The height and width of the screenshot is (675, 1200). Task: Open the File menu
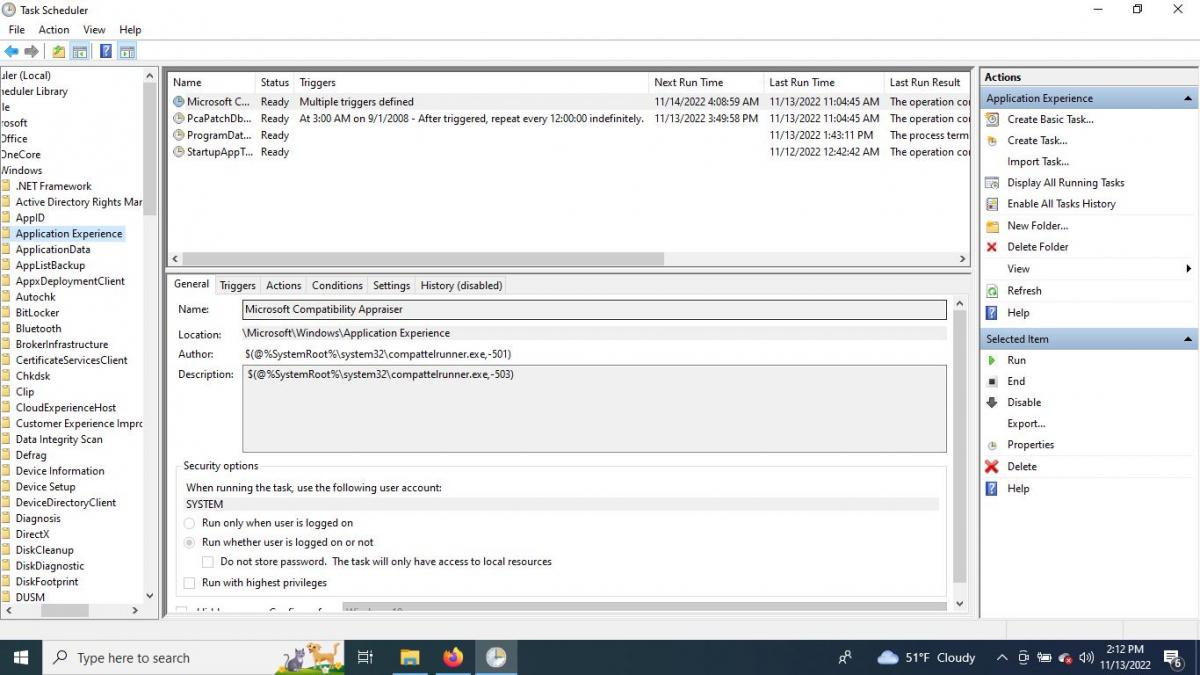[17, 30]
